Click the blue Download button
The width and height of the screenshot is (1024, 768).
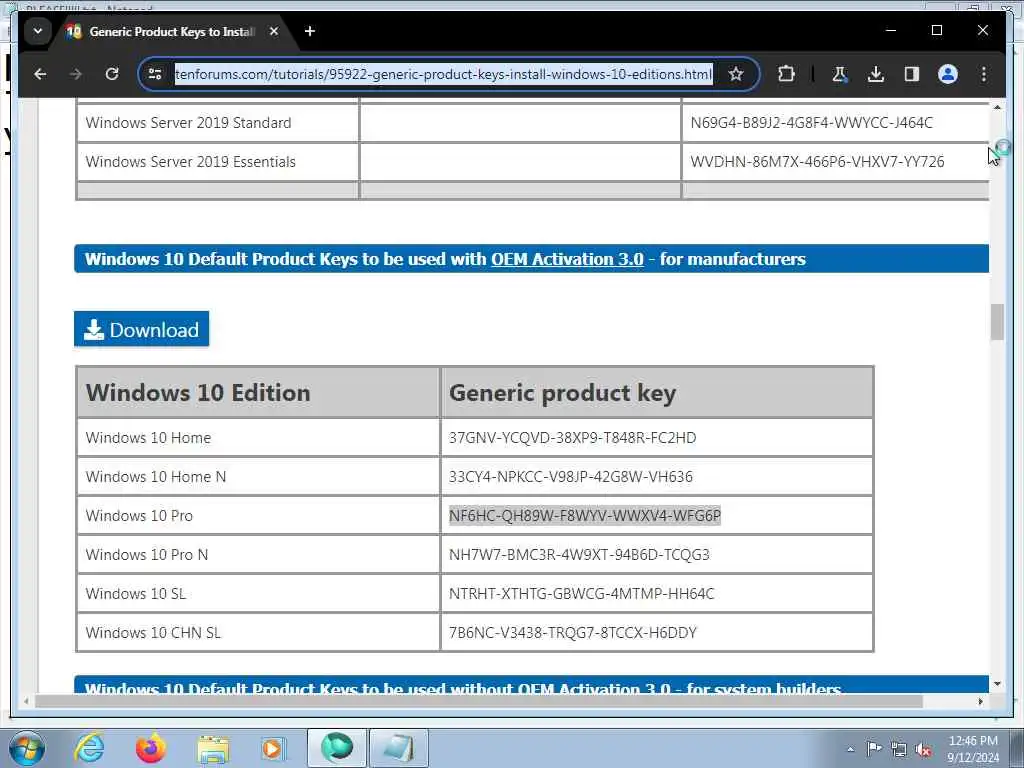tap(142, 329)
